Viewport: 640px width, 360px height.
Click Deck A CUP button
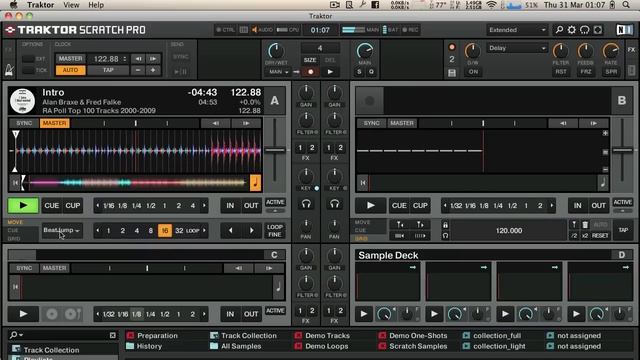coord(73,206)
